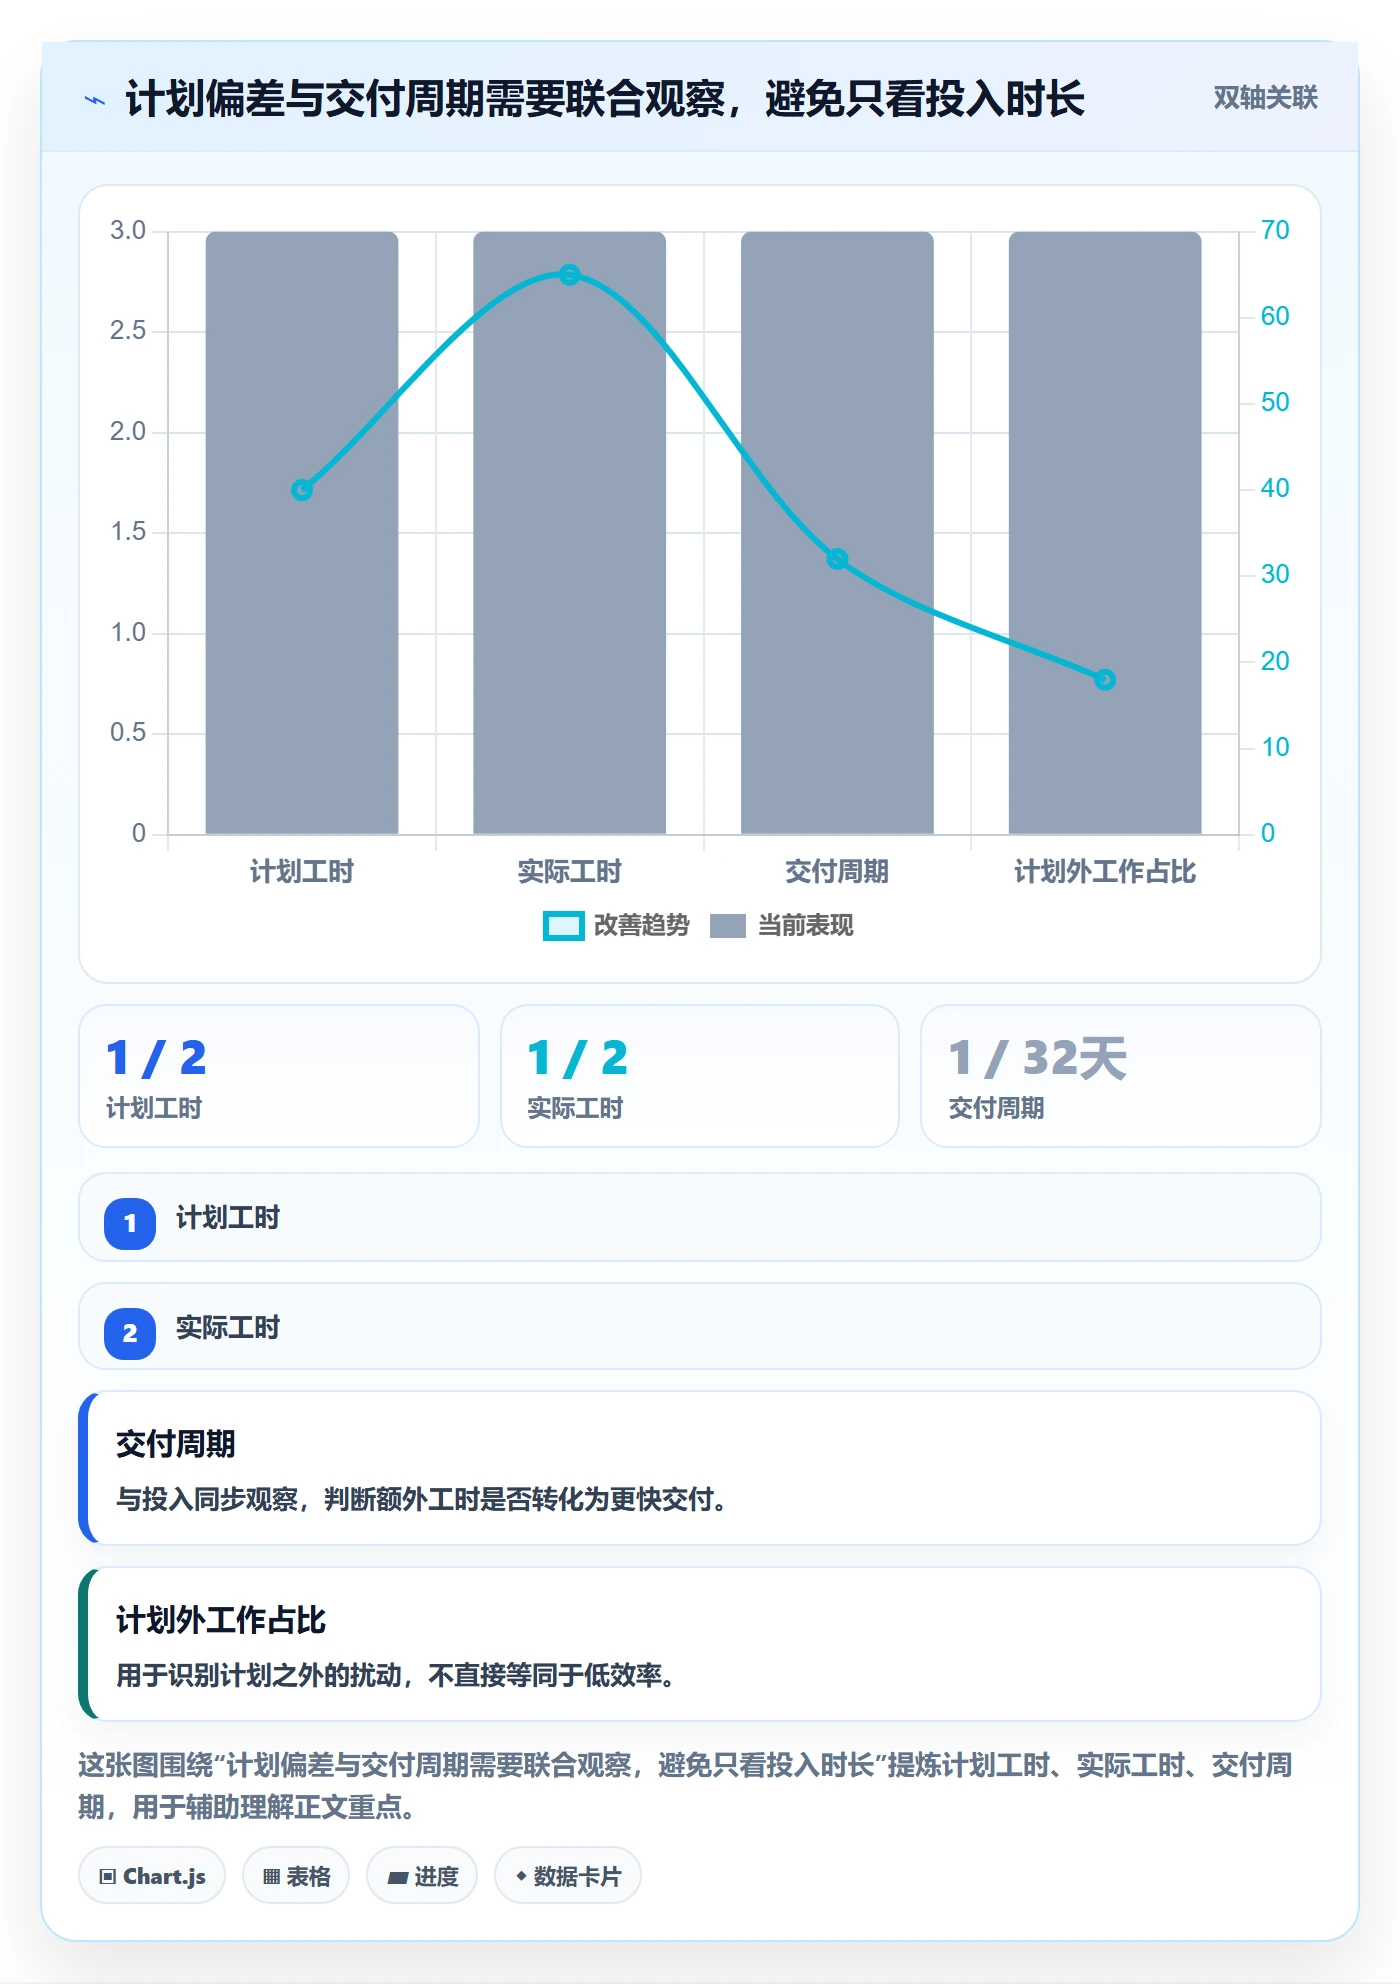The image size is (1400, 1984).
Task: Click the Chart.js tag chip
Action: pos(152,1876)
